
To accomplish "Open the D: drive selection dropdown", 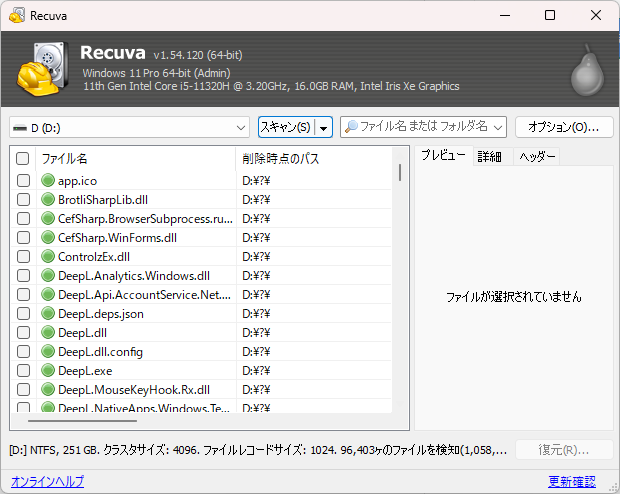I will pos(241,128).
